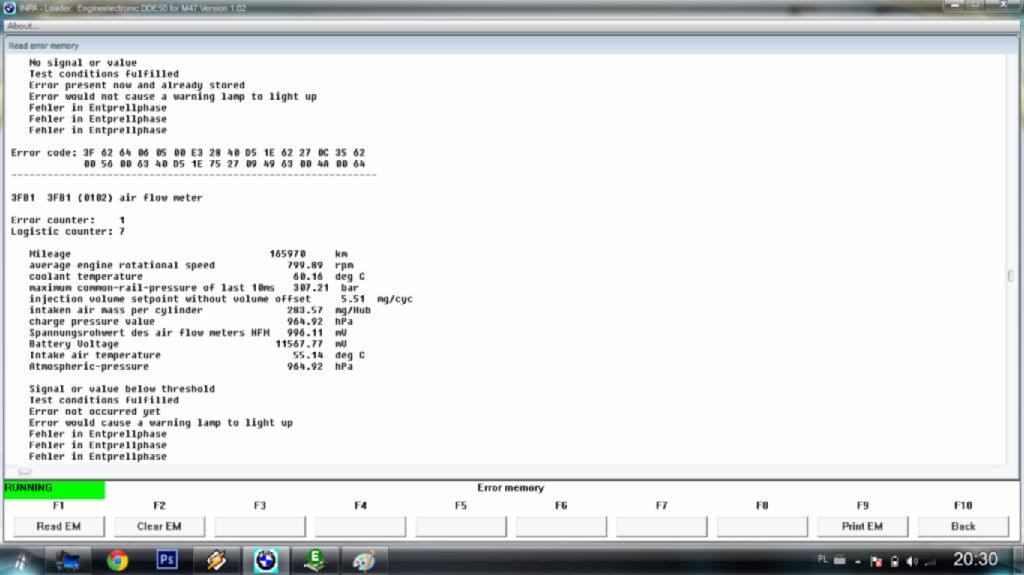Viewport: 1024px width, 575px height.
Task: Click the "Error counter: 1" line
Action: (68, 220)
